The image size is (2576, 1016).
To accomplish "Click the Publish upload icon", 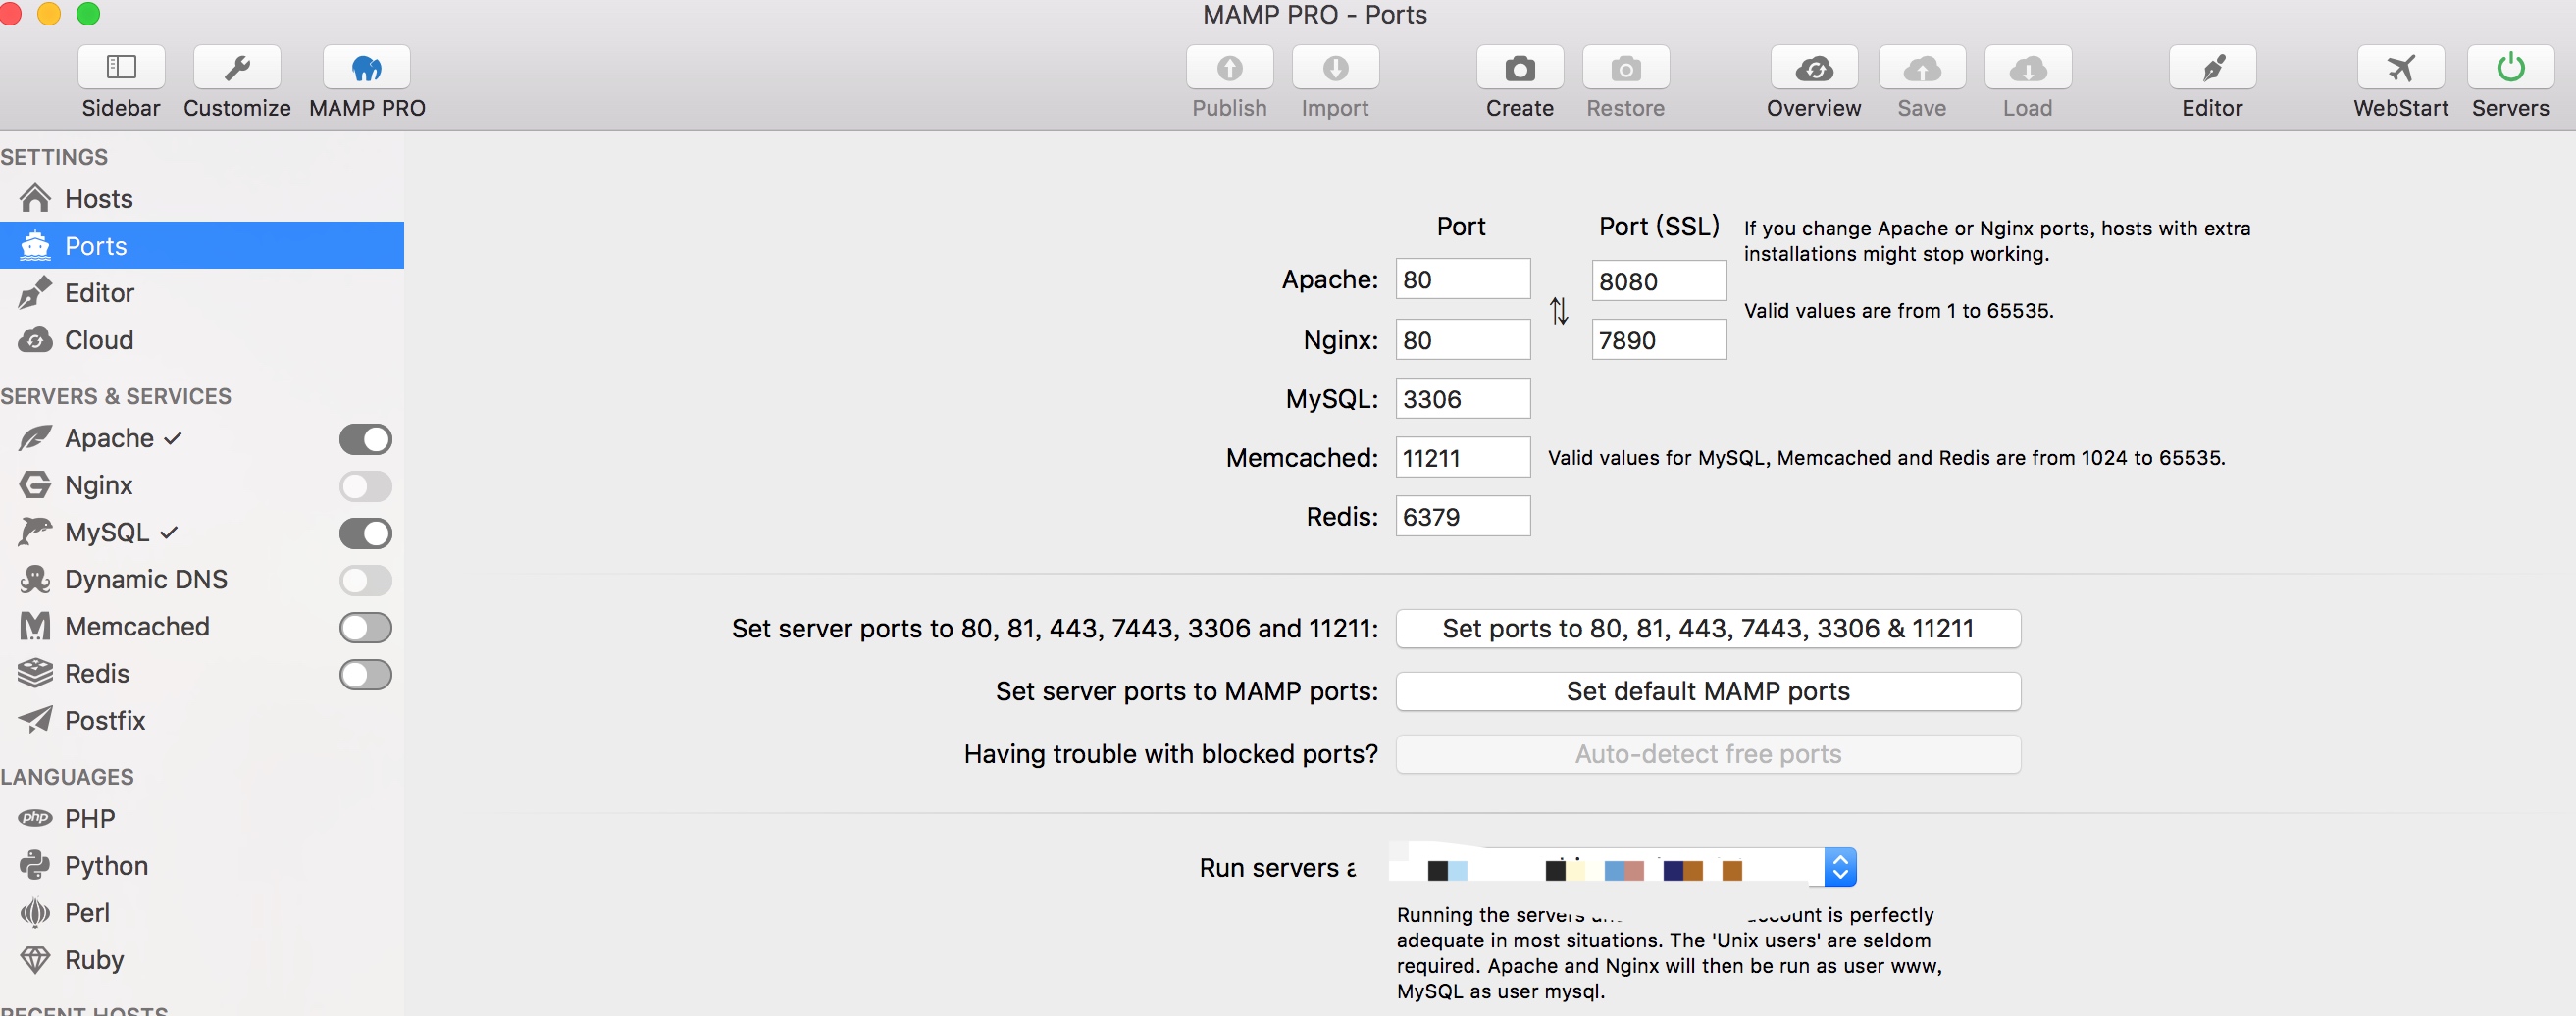I will click(1229, 67).
